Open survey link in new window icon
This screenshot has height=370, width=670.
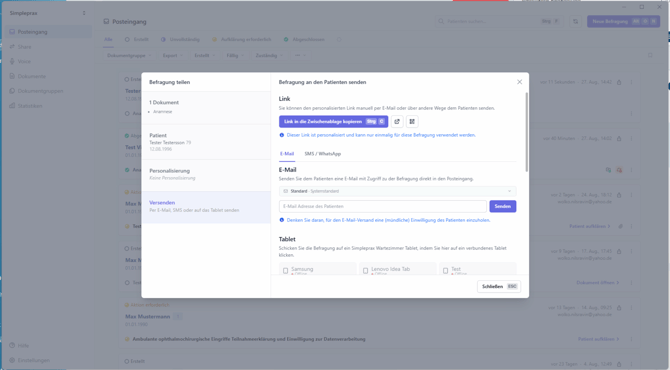tap(397, 121)
